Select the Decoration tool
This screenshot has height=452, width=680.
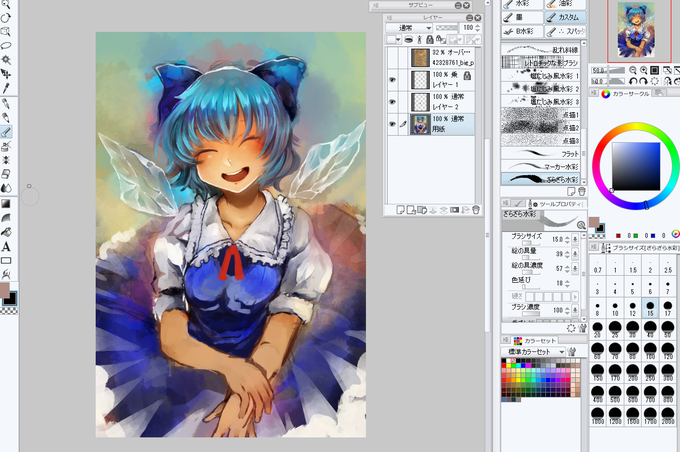(6, 160)
